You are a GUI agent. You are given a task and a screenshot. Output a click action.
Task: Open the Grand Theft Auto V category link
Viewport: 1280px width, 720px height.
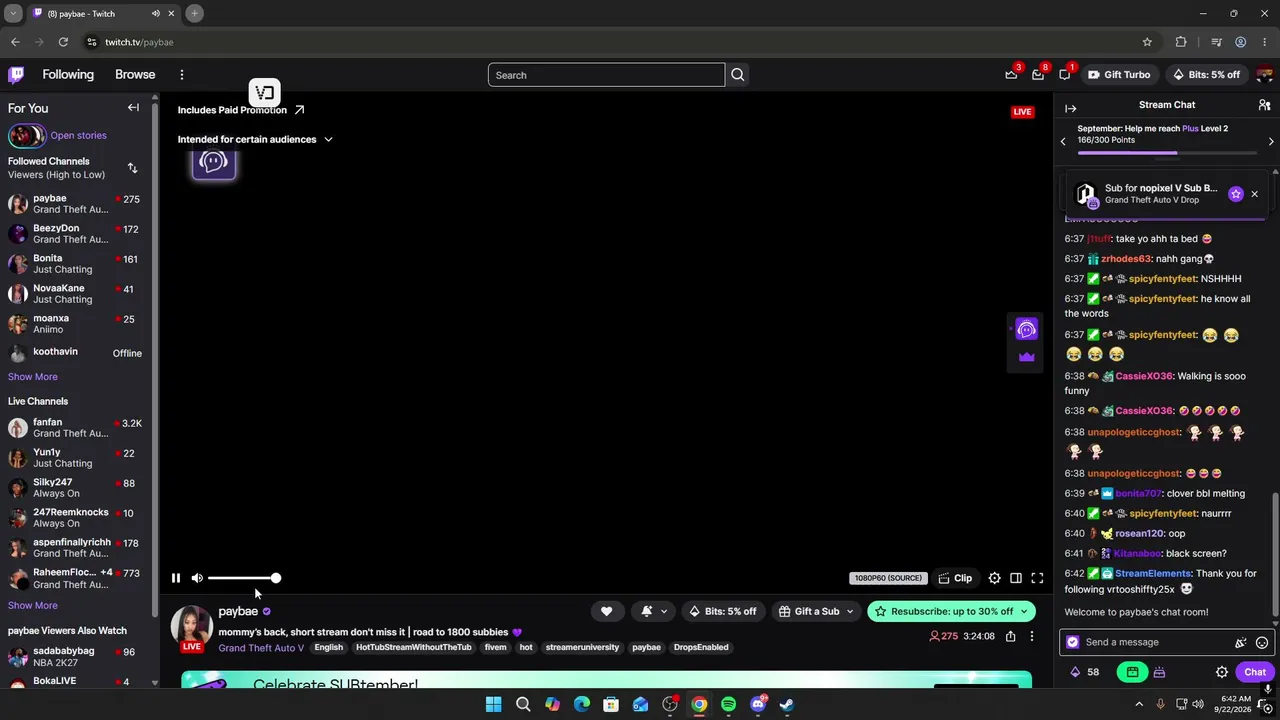click(261, 648)
